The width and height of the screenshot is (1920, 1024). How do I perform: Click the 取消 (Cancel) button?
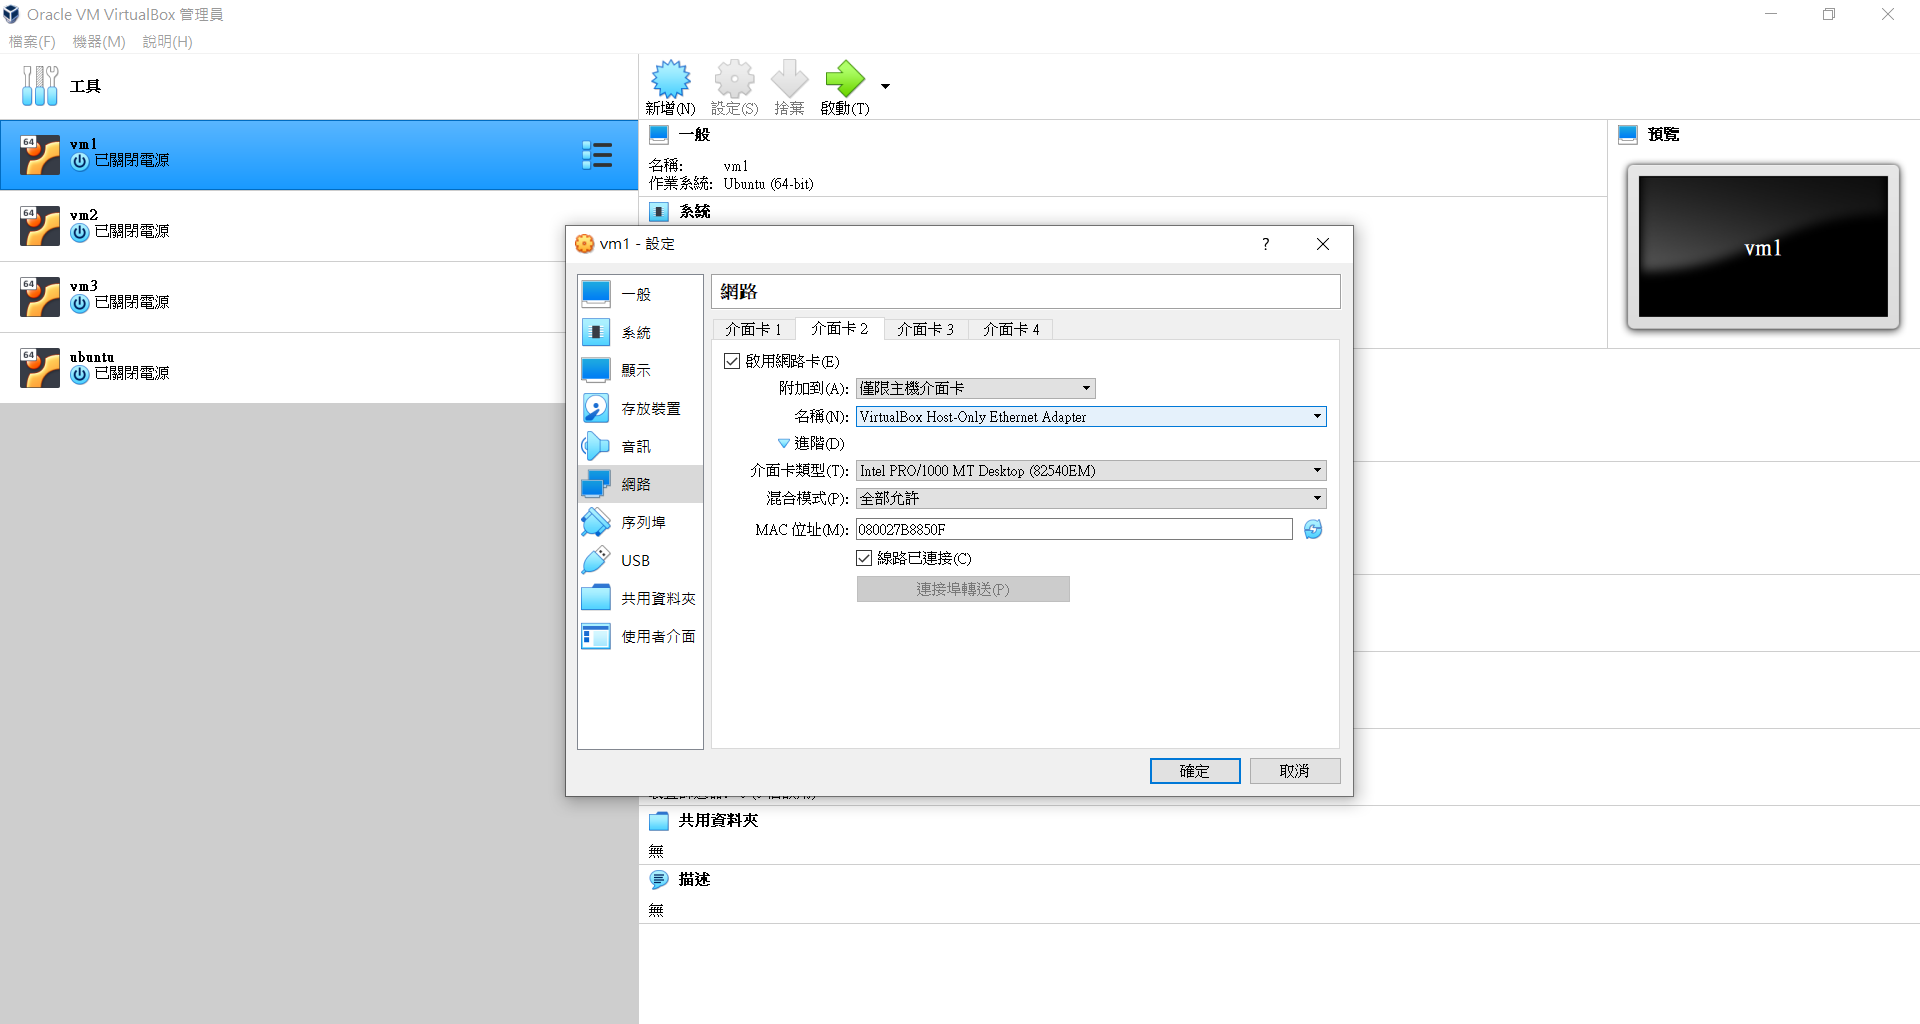(1295, 771)
